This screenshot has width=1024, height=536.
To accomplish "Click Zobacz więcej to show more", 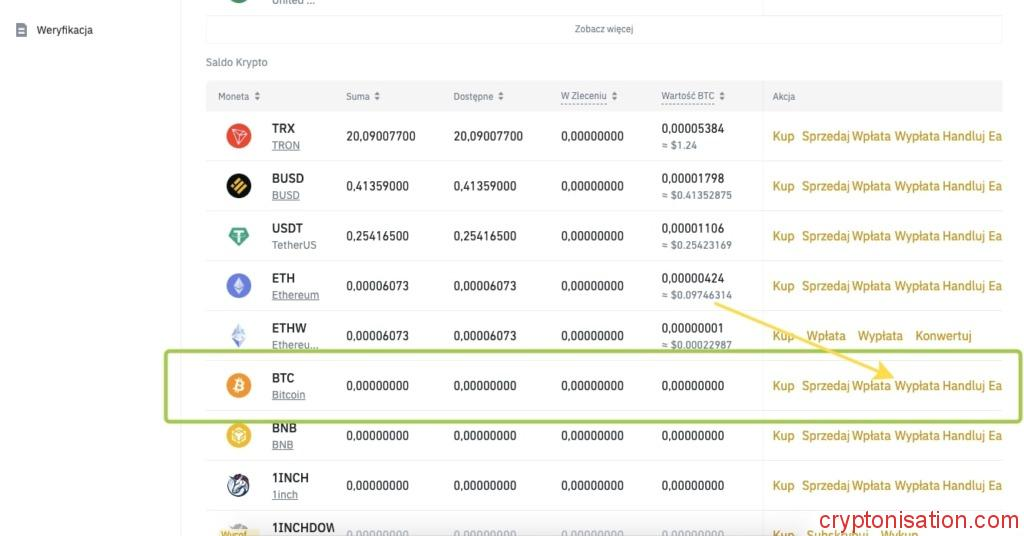I will 604,29.
